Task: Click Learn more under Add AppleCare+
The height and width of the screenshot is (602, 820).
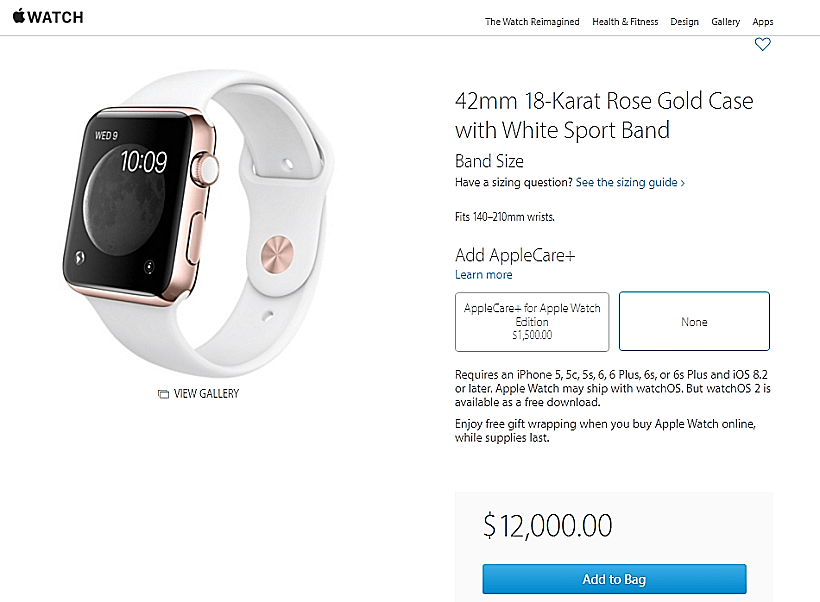Action: click(484, 275)
